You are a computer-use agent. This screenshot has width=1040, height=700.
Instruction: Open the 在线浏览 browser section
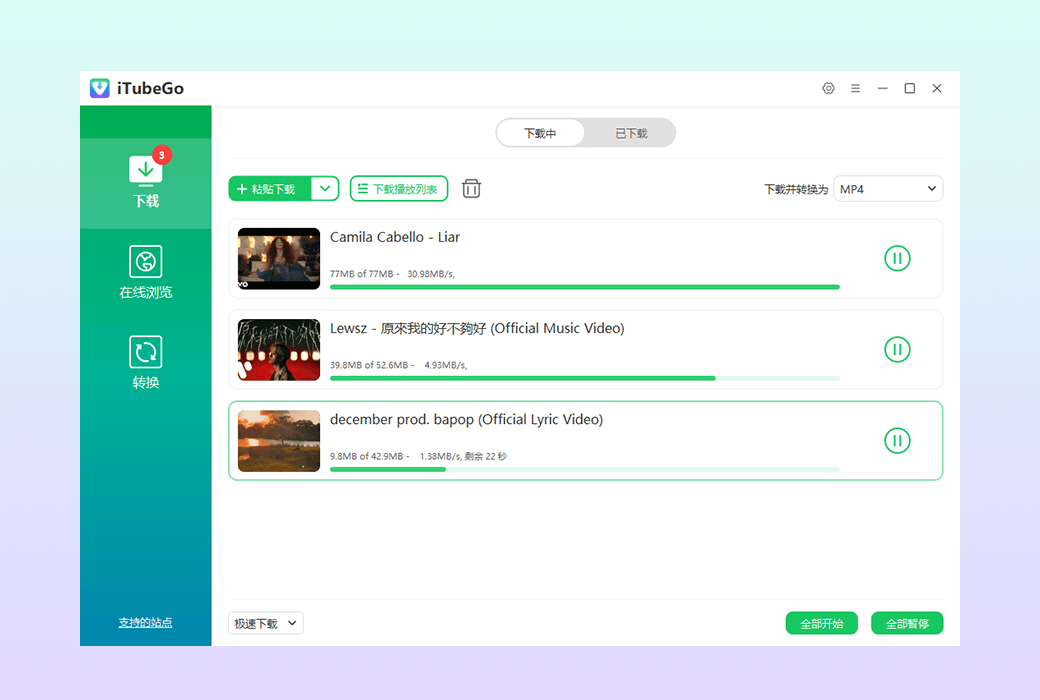145,273
